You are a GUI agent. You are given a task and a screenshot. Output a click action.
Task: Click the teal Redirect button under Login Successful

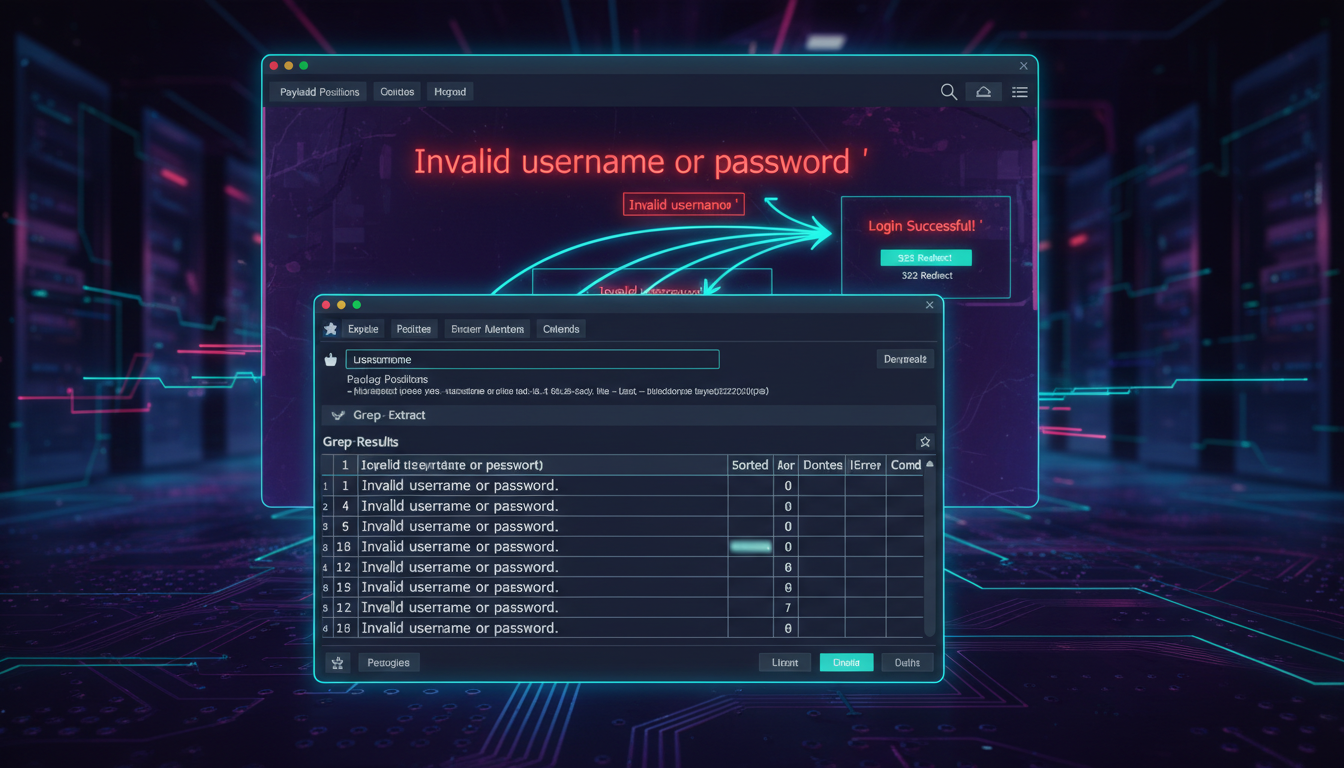(925, 258)
